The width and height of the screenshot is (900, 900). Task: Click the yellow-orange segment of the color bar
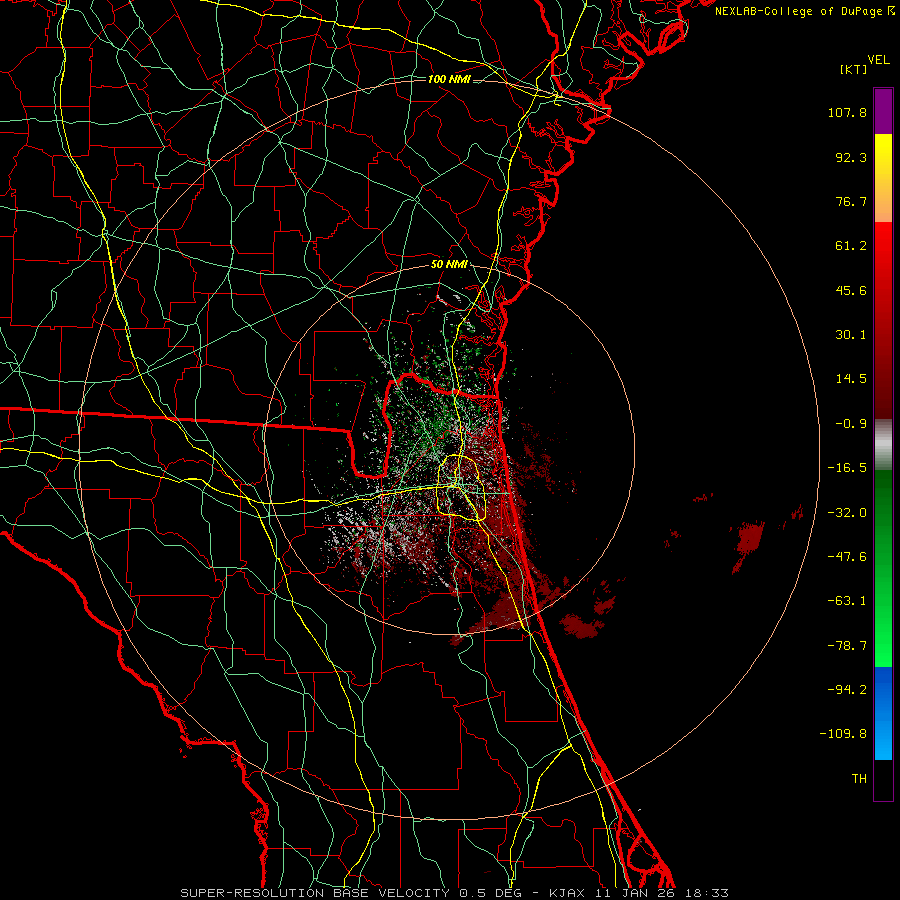883,178
